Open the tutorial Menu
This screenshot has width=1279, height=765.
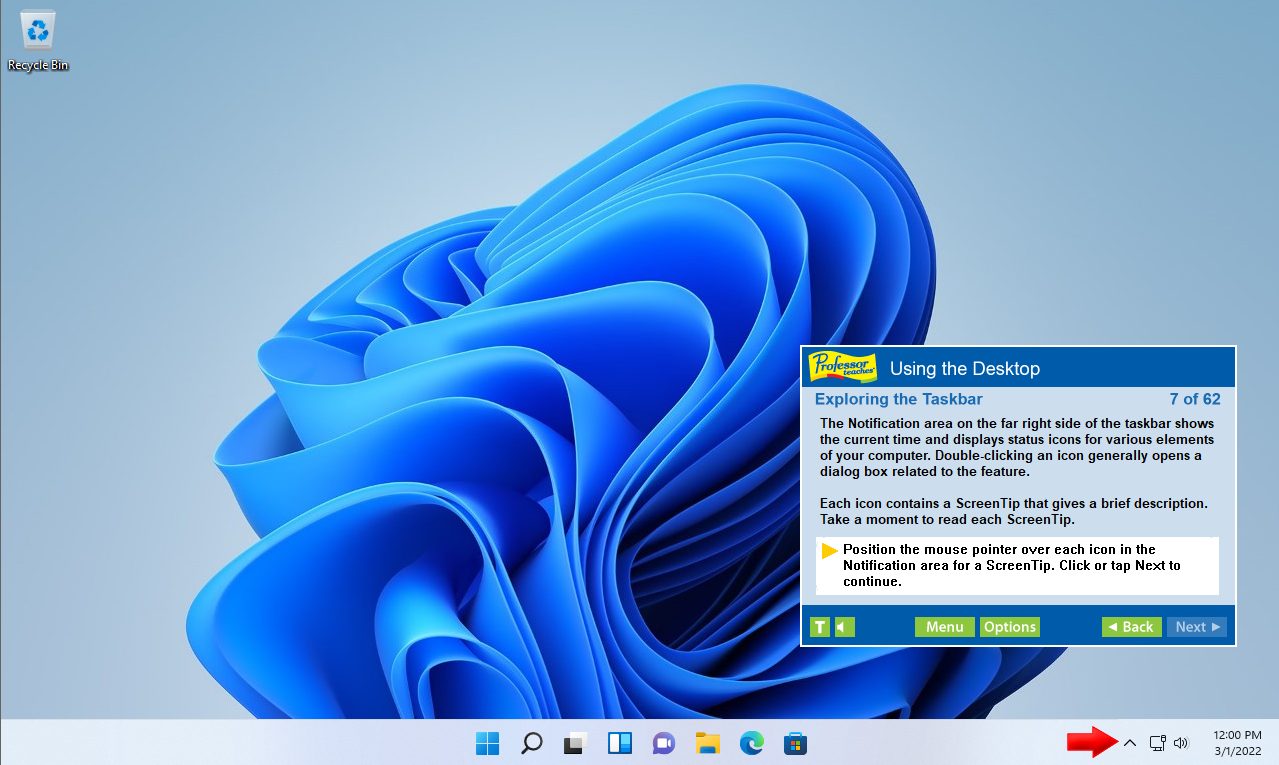pos(943,626)
